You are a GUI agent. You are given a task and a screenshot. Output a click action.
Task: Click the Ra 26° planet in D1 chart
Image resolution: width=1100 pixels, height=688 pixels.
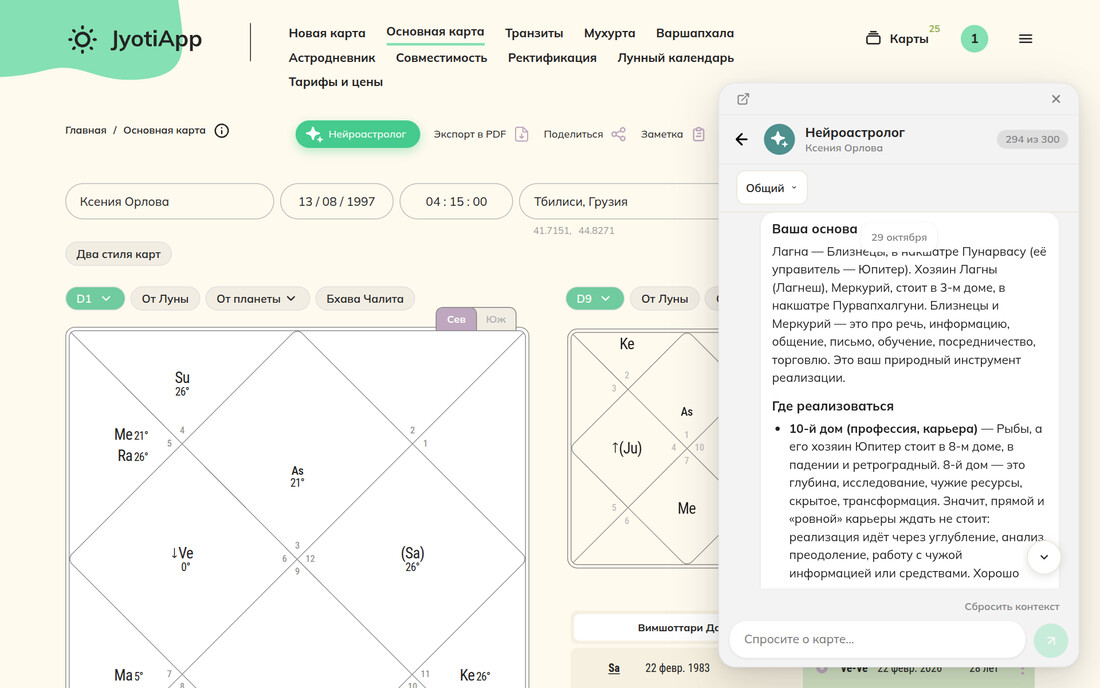[x=133, y=456]
